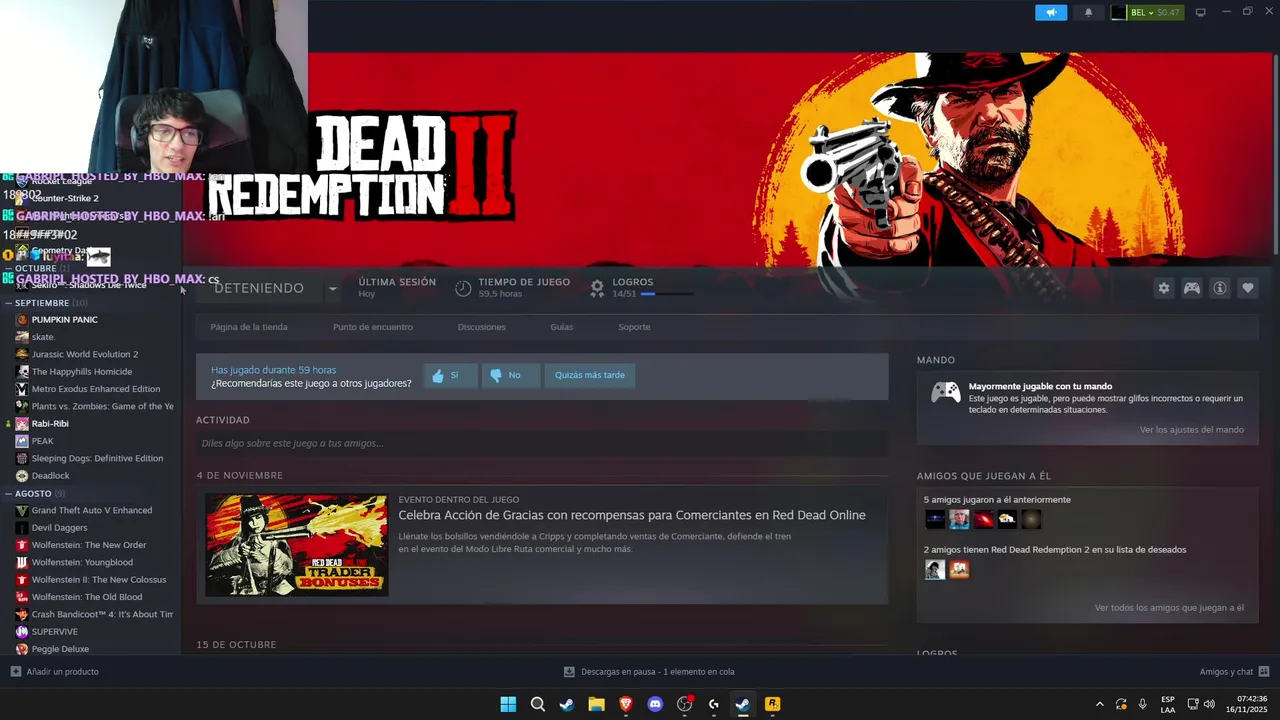Go to Página de la tienda tab
The width and height of the screenshot is (1280, 720).
click(x=249, y=327)
